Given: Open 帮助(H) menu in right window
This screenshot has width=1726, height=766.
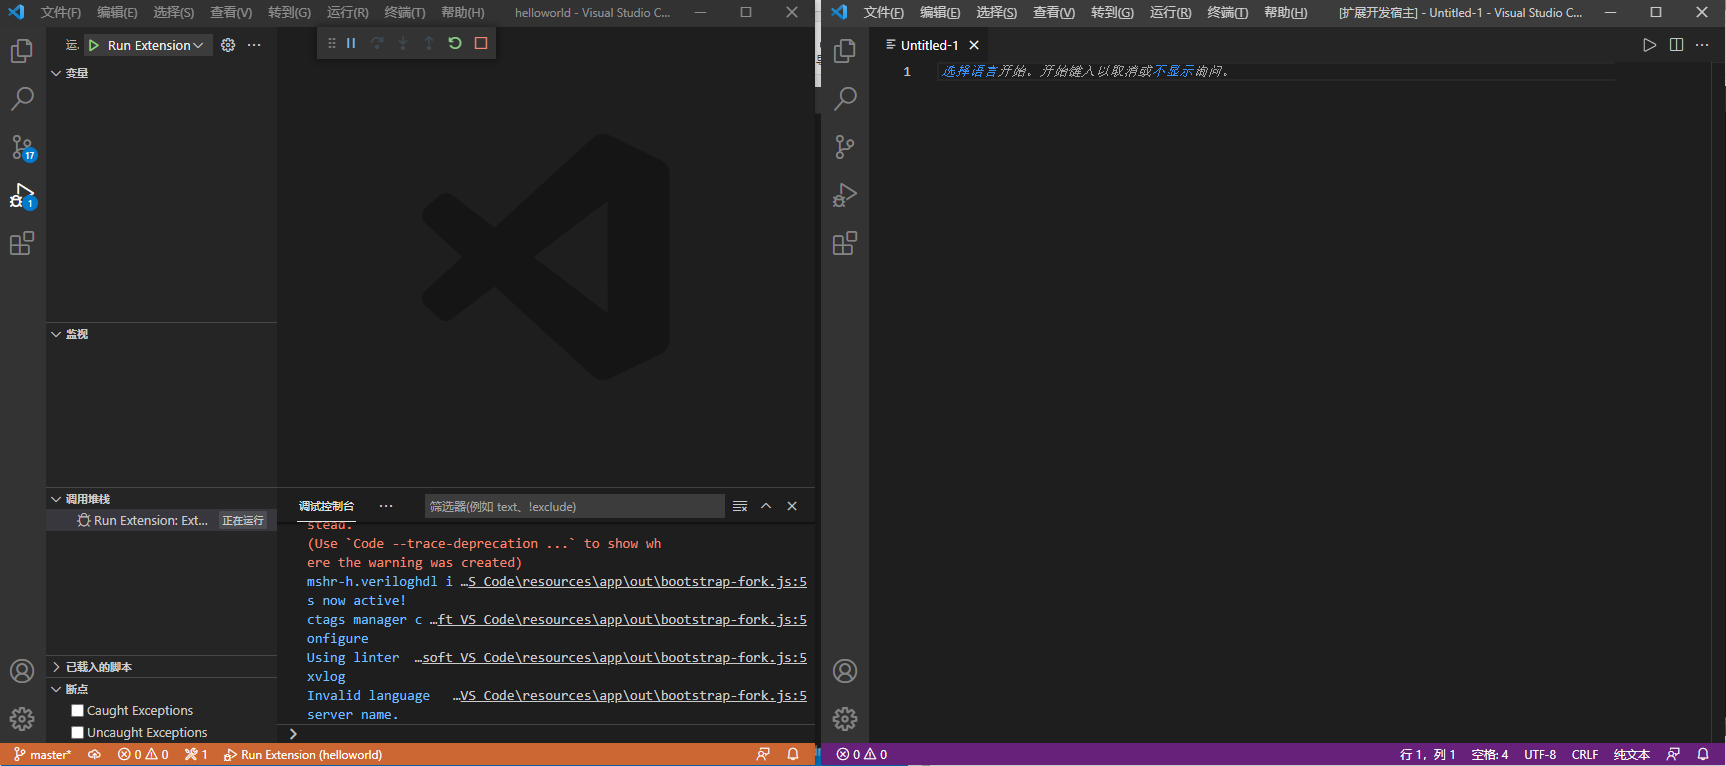Looking at the screenshot, I should pyautogui.click(x=1286, y=13).
